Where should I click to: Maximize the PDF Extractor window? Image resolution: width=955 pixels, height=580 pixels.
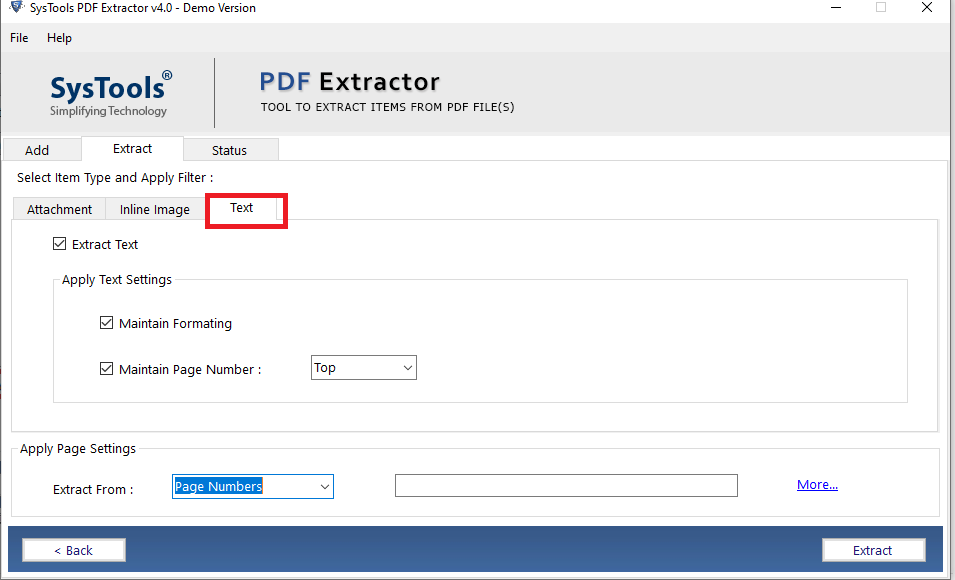tap(881, 7)
